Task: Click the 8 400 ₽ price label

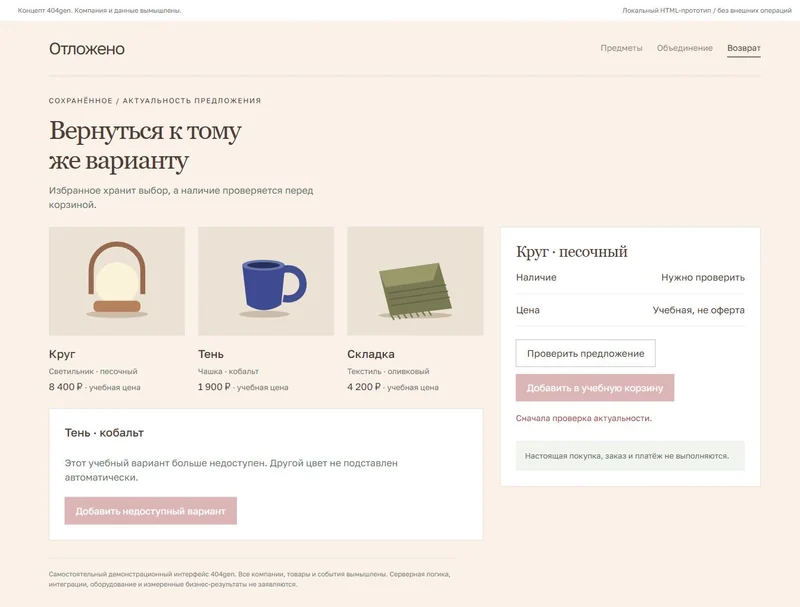Action: (x=65, y=387)
